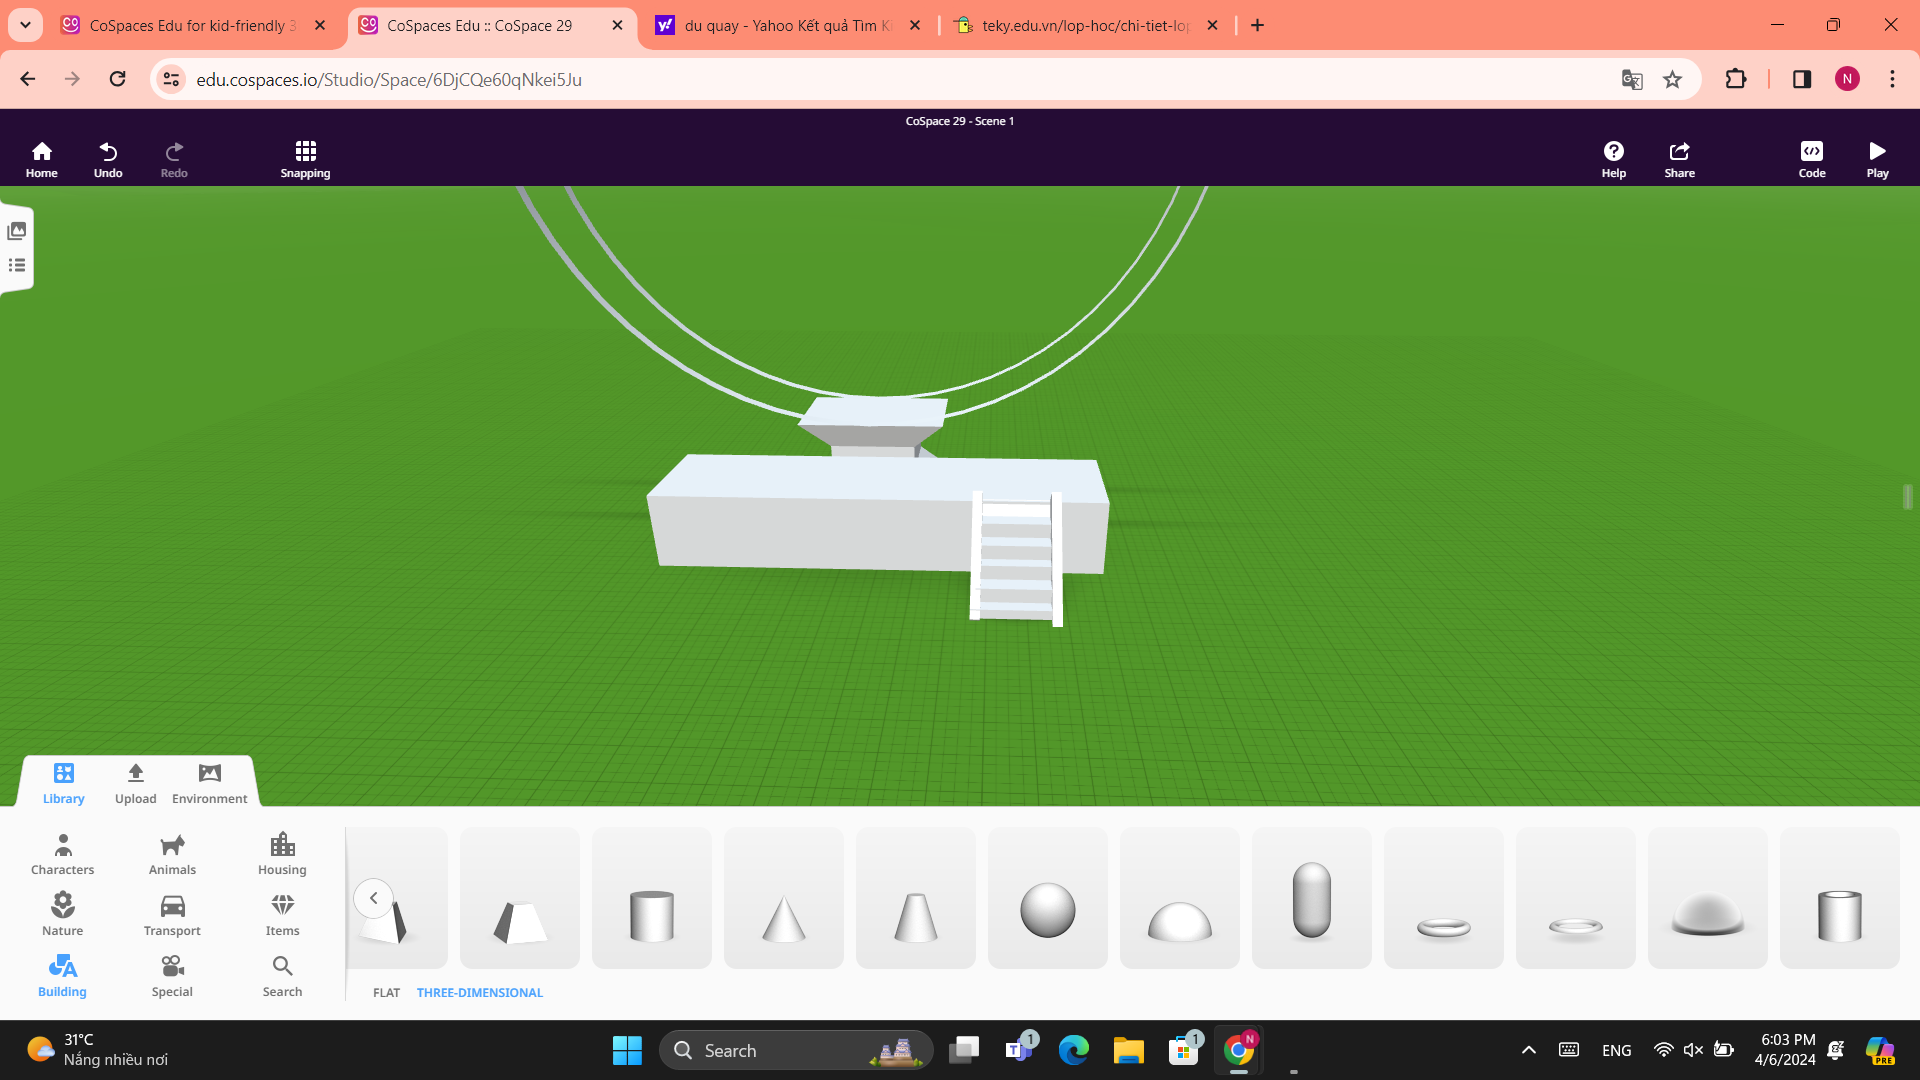Switch to the Library tab
This screenshot has width=1920, height=1080.
(x=63, y=783)
